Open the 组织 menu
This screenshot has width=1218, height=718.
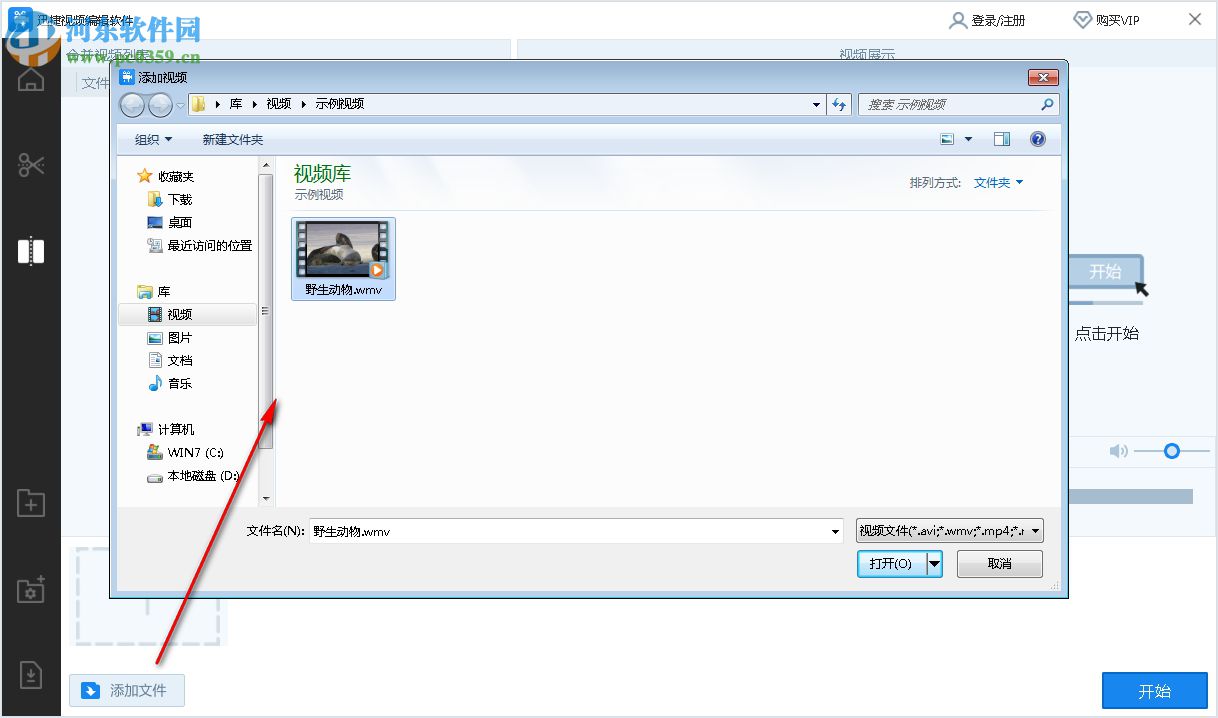point(153,139)
